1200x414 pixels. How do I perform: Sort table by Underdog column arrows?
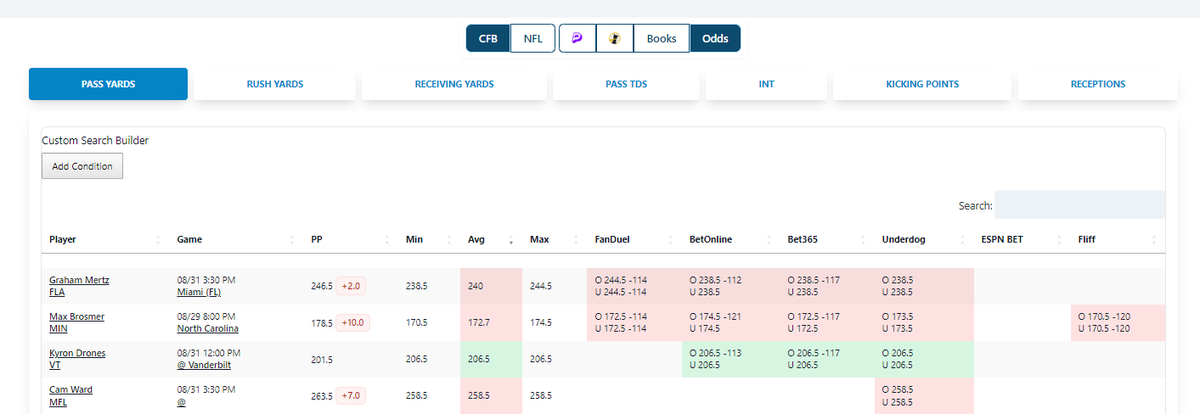click(x=962, y=240)
